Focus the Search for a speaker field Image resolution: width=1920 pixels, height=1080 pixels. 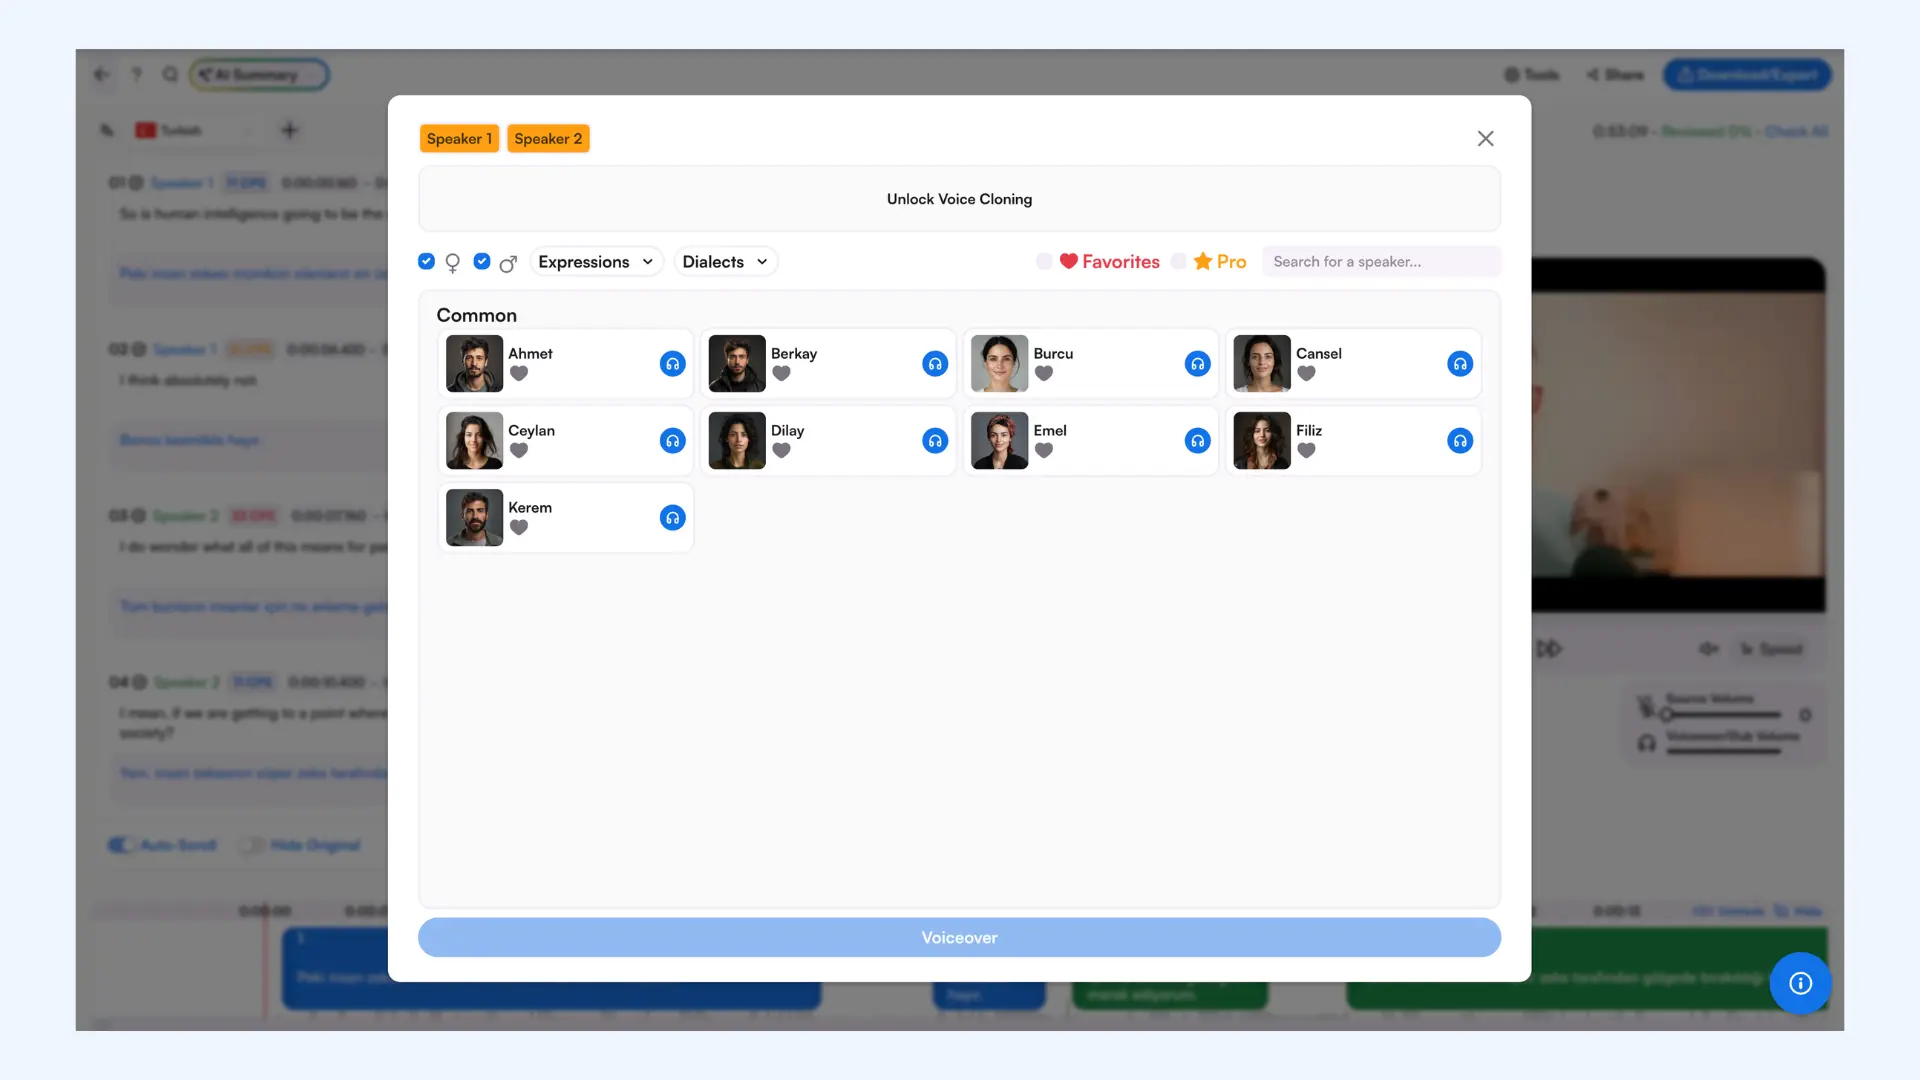coord(1380,262)
